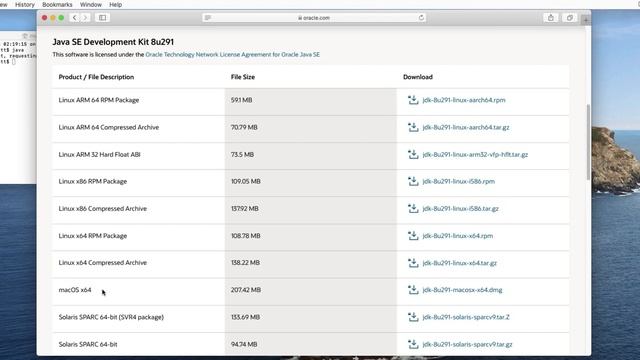The height and width of the screenshot is (360, 640).
Task: Add a new tab with plus button
Action: coord(586,19)
